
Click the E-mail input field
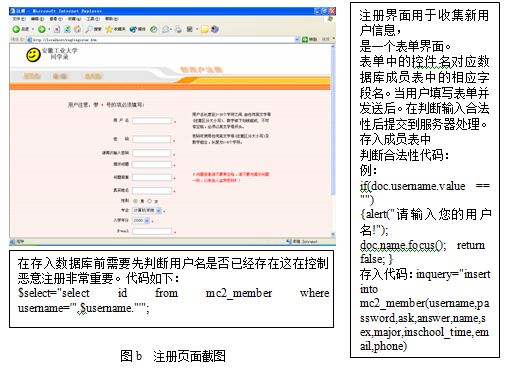click(x=152, y=231)
